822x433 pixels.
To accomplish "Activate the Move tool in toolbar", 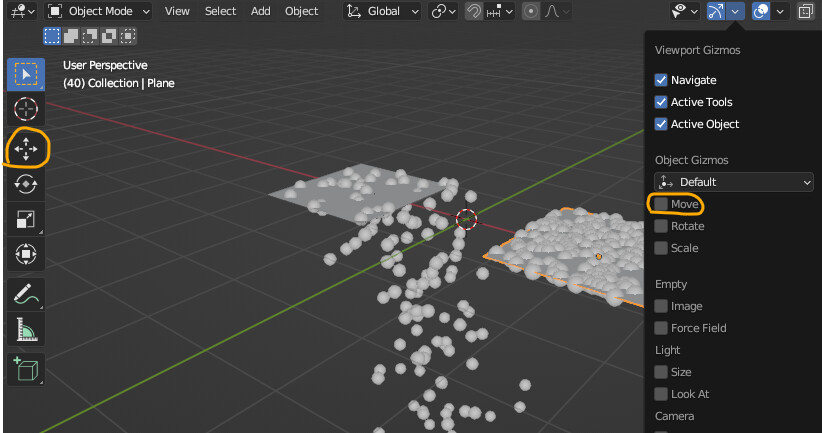I will coord(26,149).
